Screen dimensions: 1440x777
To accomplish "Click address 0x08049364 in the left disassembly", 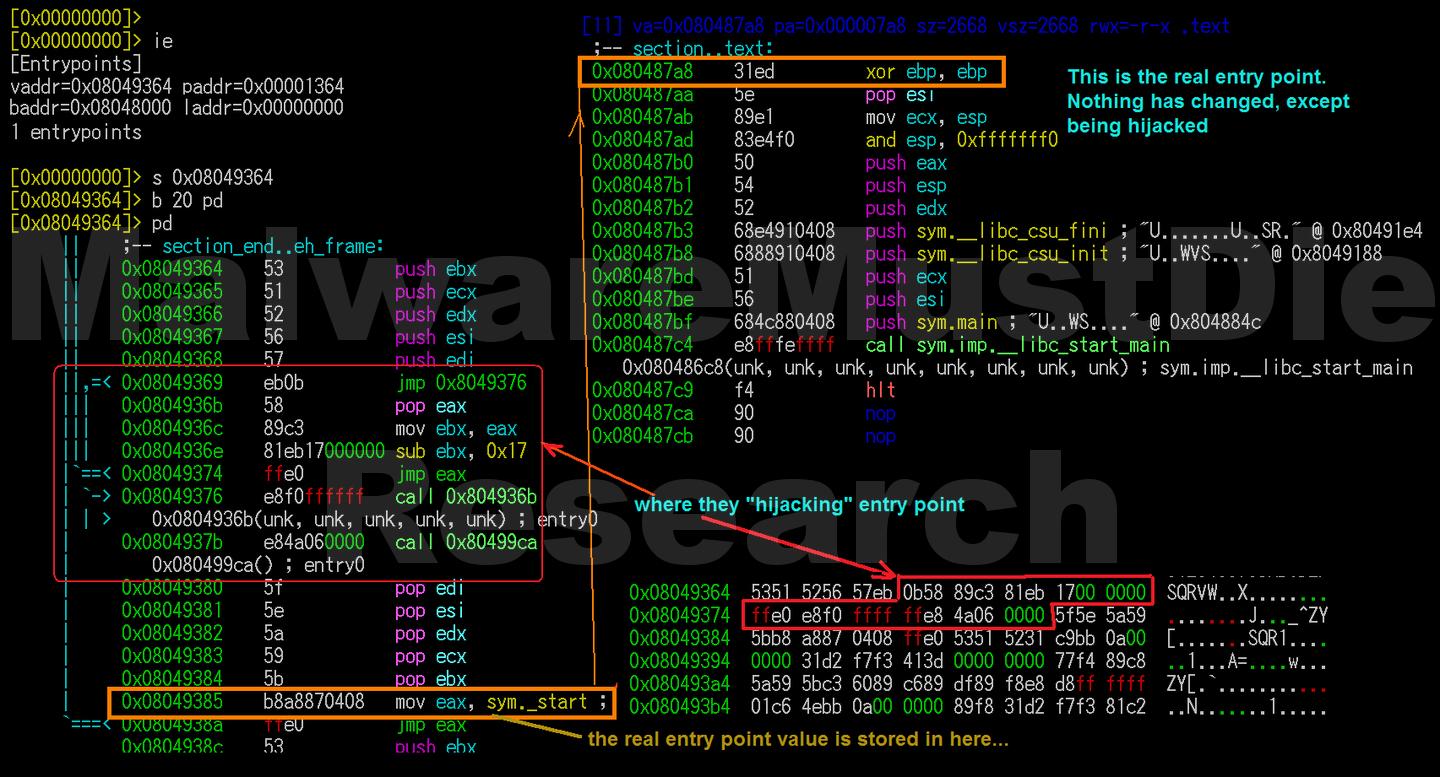I will (x=172, y=269).
